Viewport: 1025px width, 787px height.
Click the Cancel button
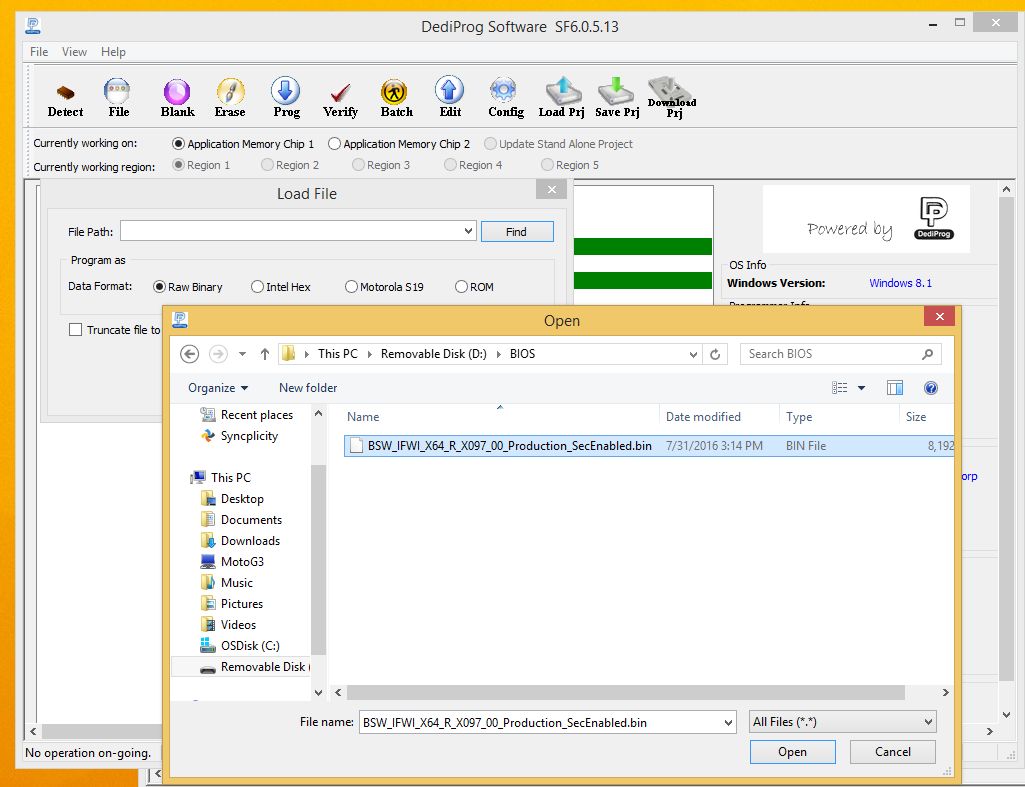[x=892, y=752]
